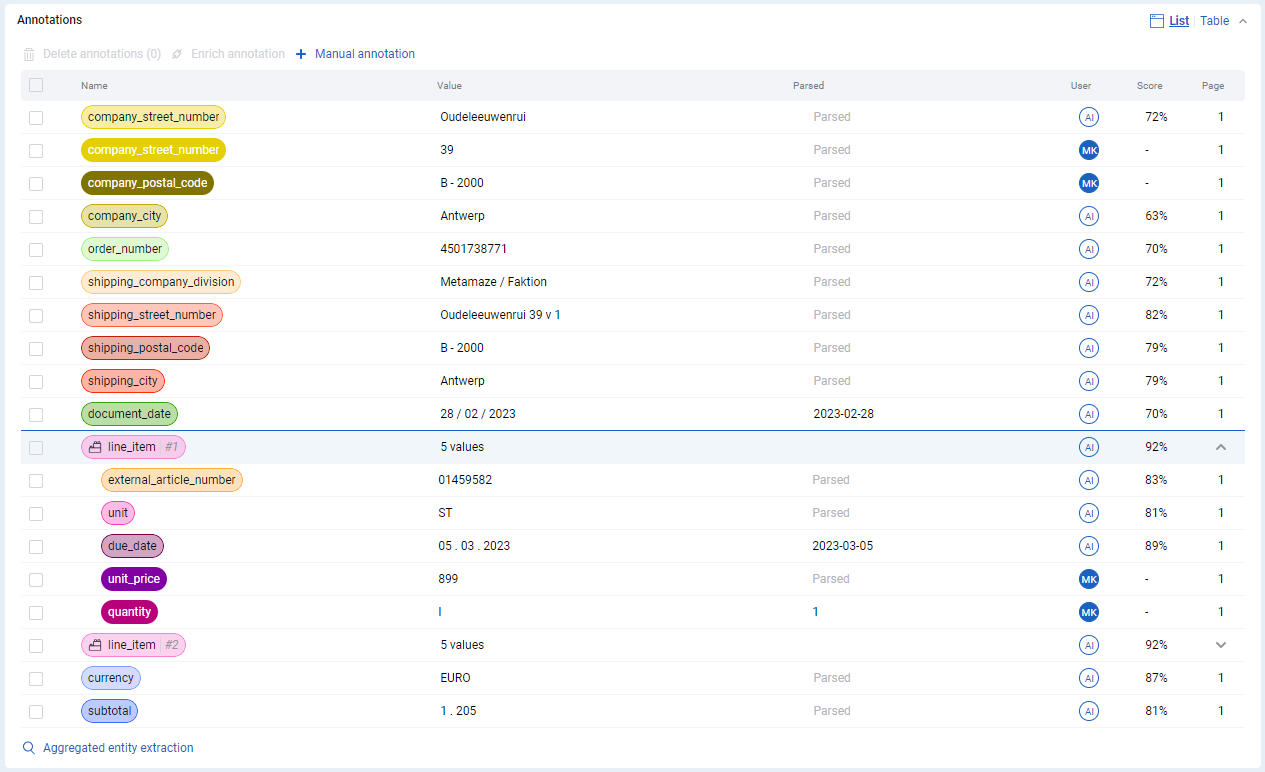This screenshot has width=1265, height=772.
Task: Click the magnifier icon beside Aggregated entity extraction
Action: 29,748
